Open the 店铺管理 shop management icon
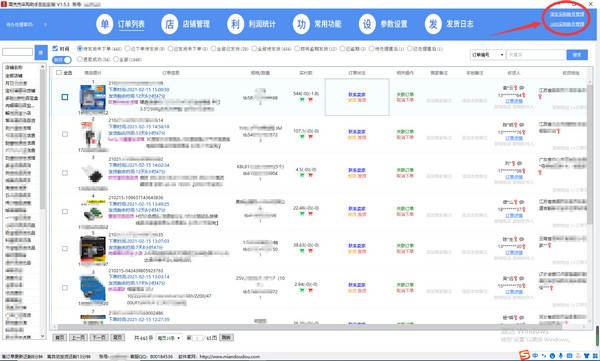Viewport: 600px width, 361px height. 170,24
